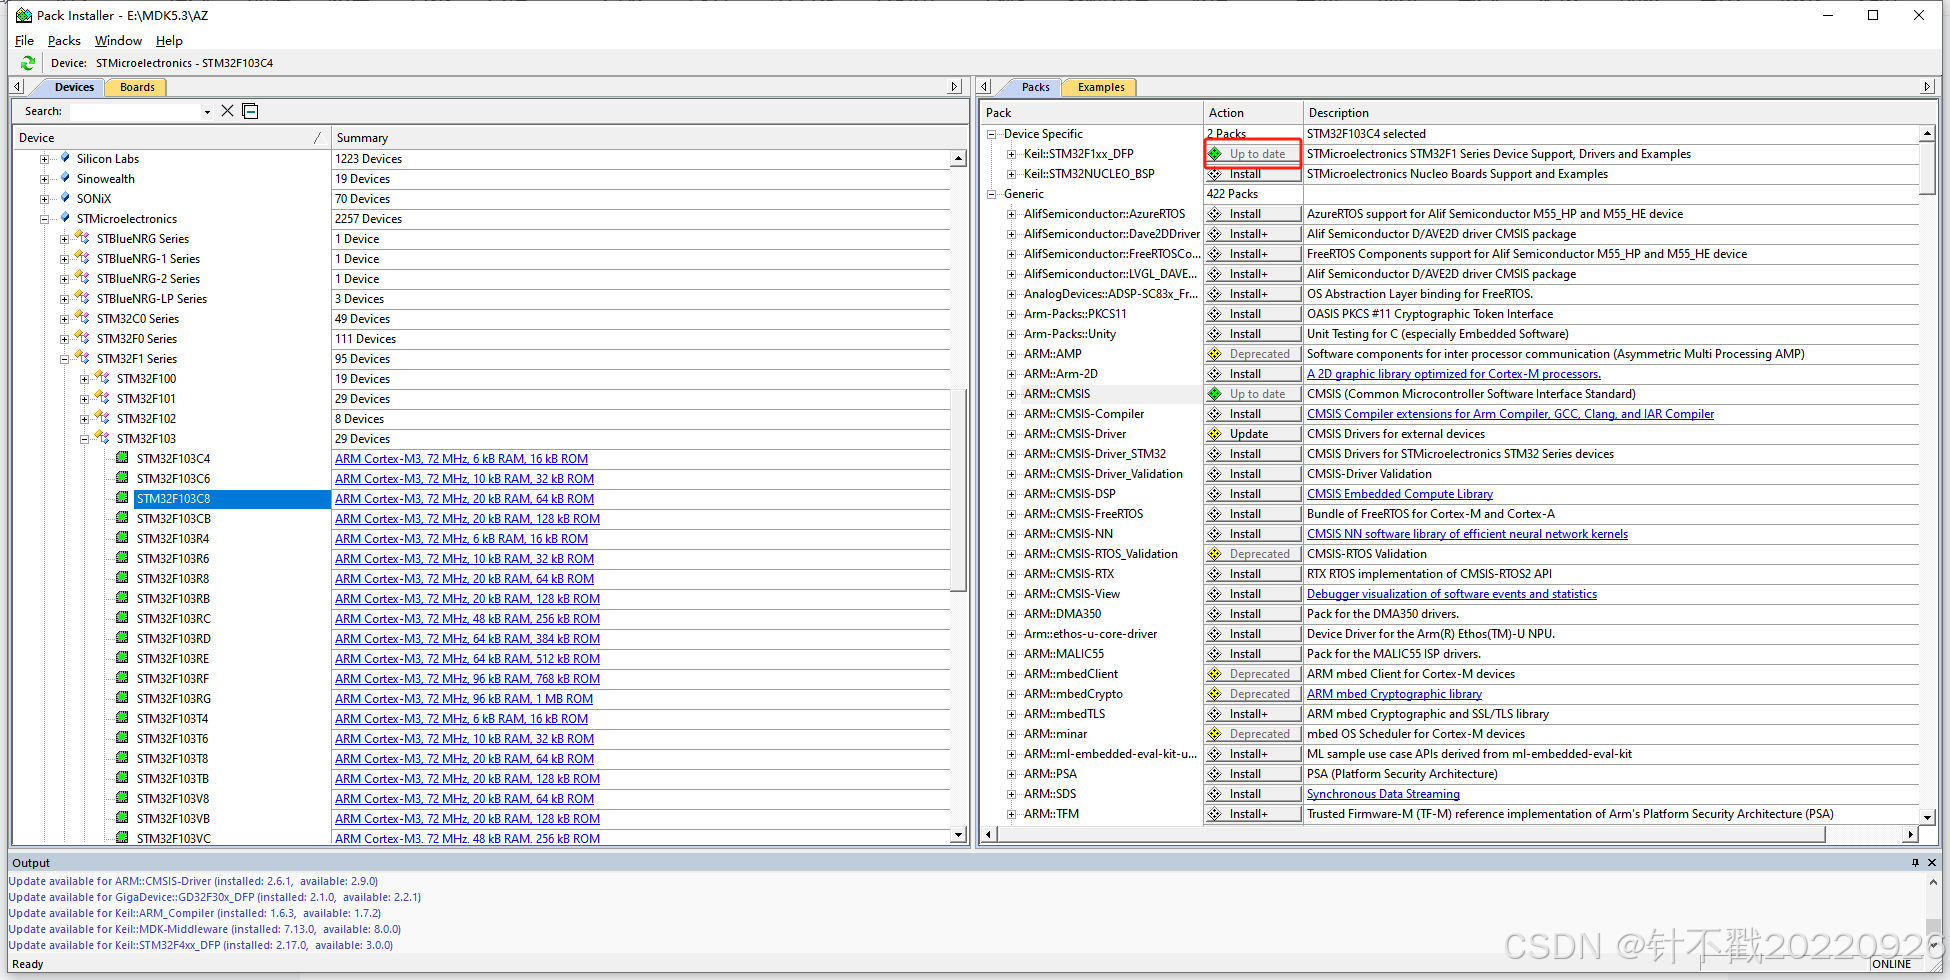
Task: Click the green refresh packs icon
Action: pyautogui.click(x=28, y=63)
